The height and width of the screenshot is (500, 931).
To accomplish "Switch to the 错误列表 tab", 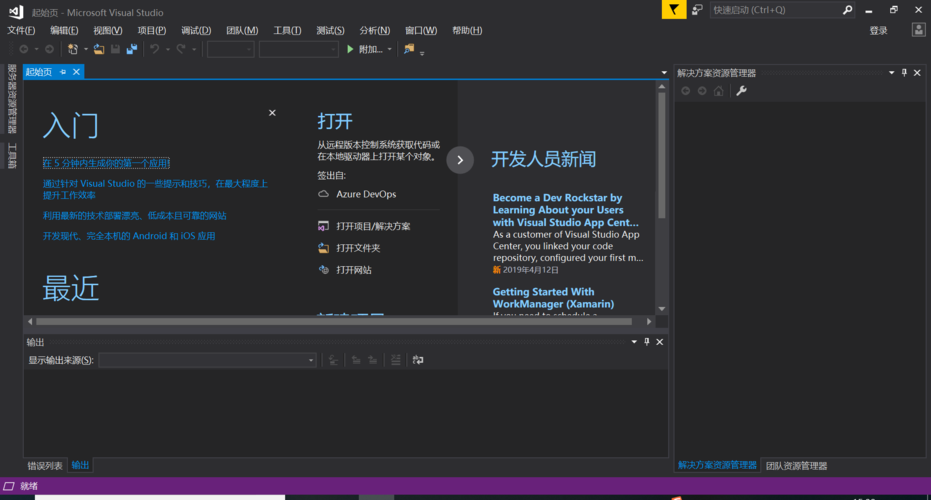I will point(45,466).
